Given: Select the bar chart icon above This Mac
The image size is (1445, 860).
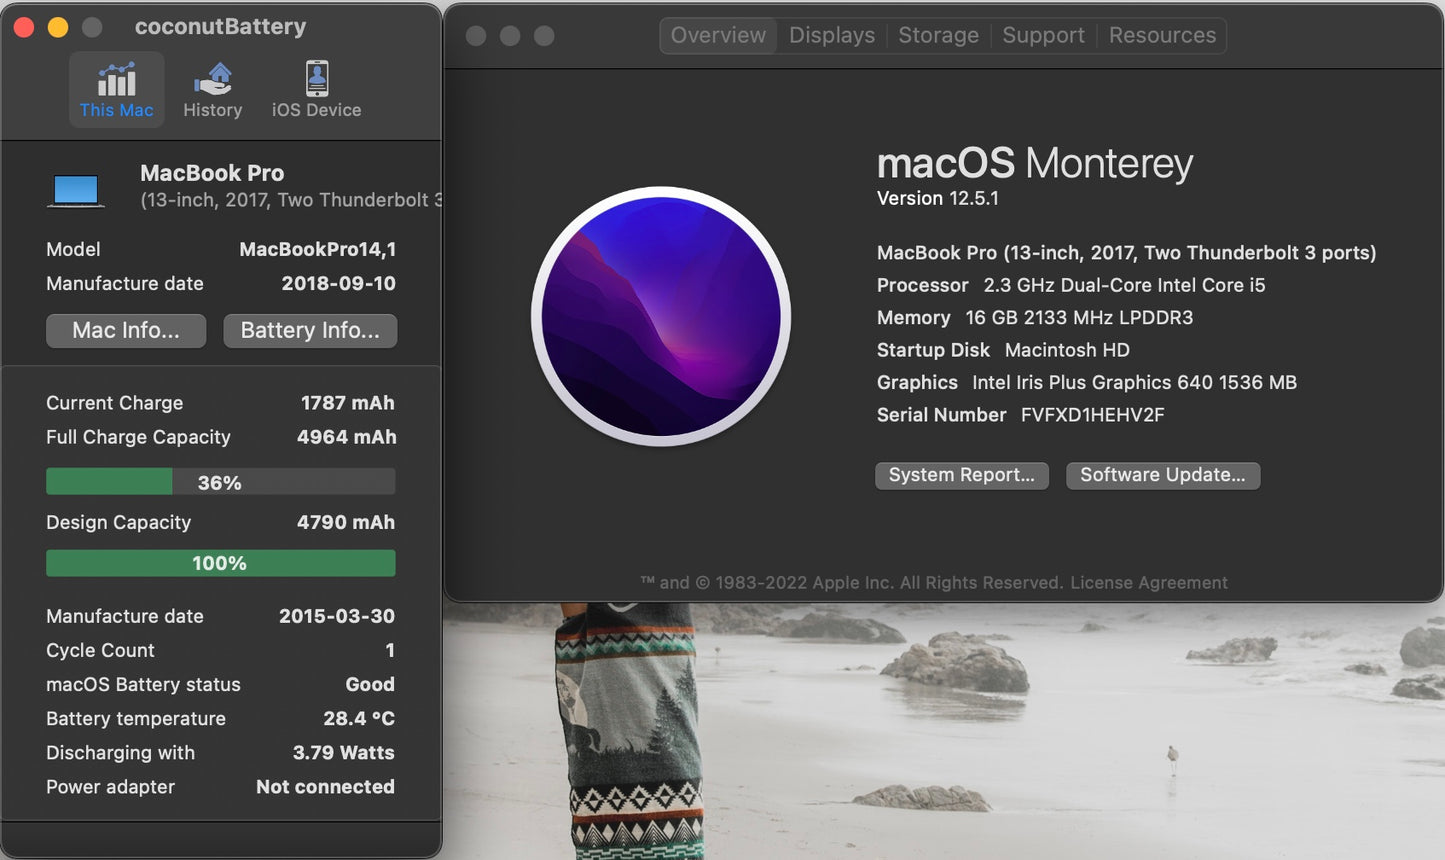Looking at the screenshot, I should (x=116, y=77).
